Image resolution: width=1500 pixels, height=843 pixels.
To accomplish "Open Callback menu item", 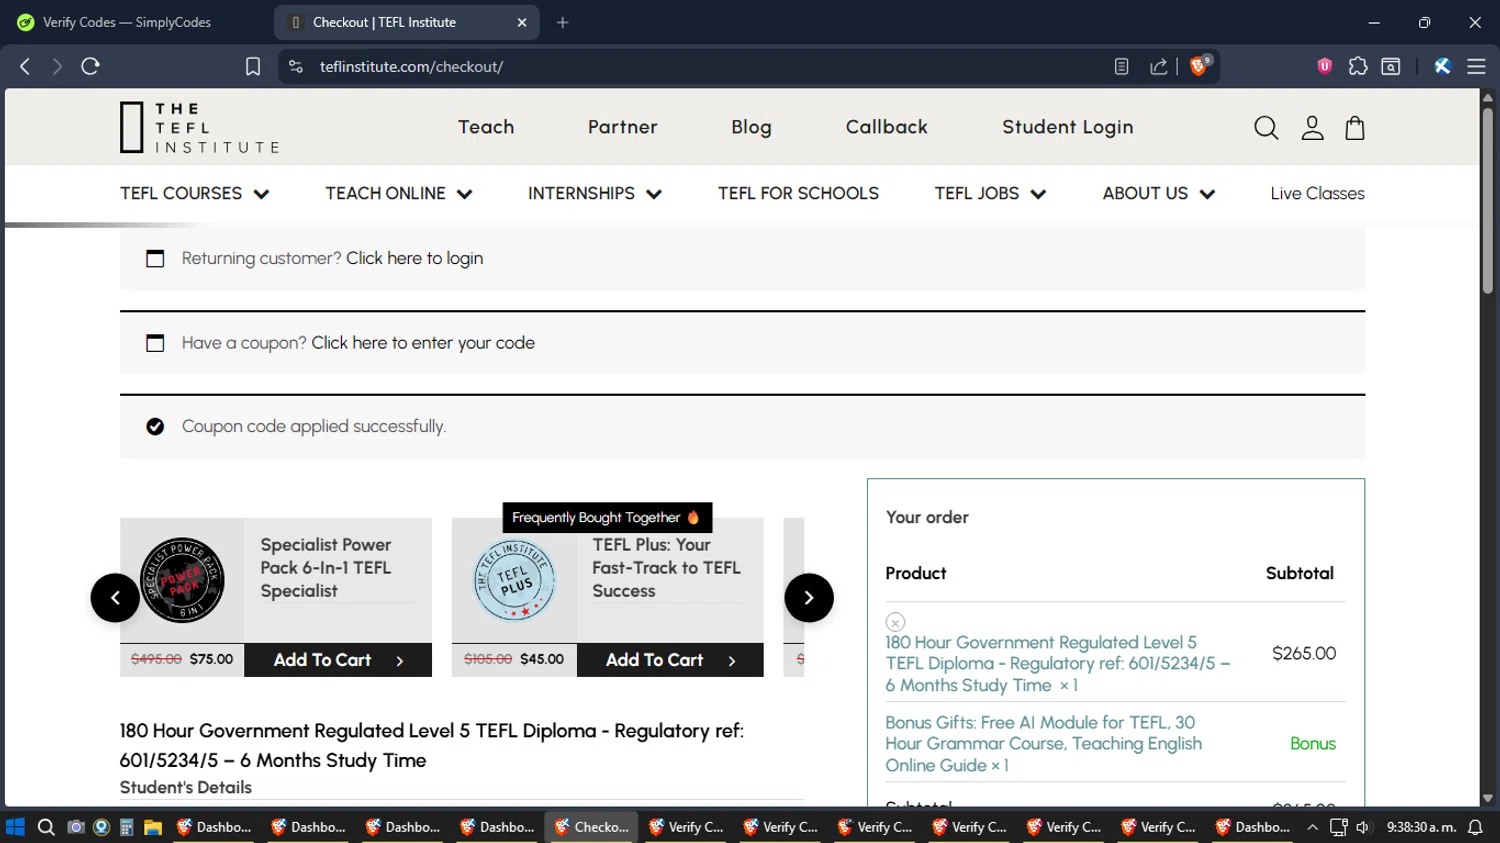I will pos(887,127).
